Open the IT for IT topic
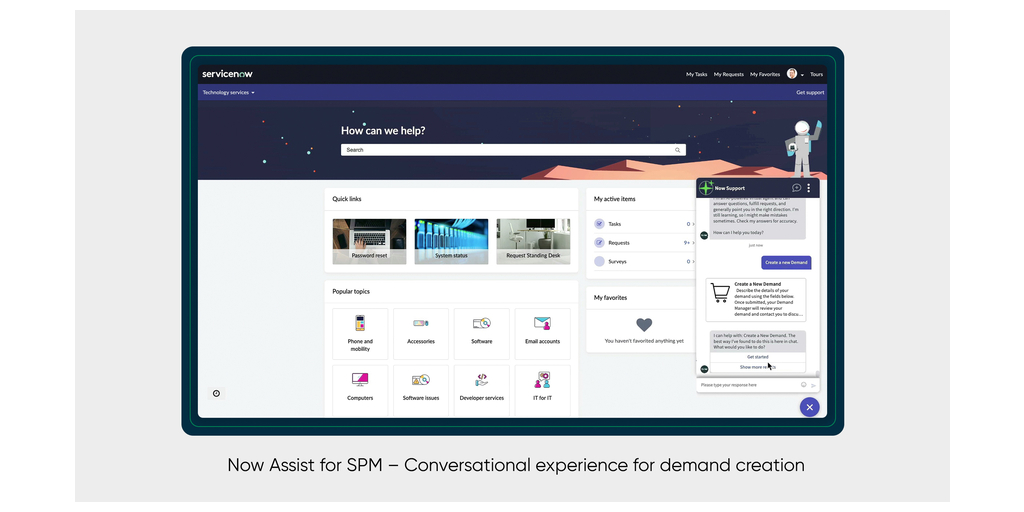Viewport: 1024px width, 512px height. 542,390
